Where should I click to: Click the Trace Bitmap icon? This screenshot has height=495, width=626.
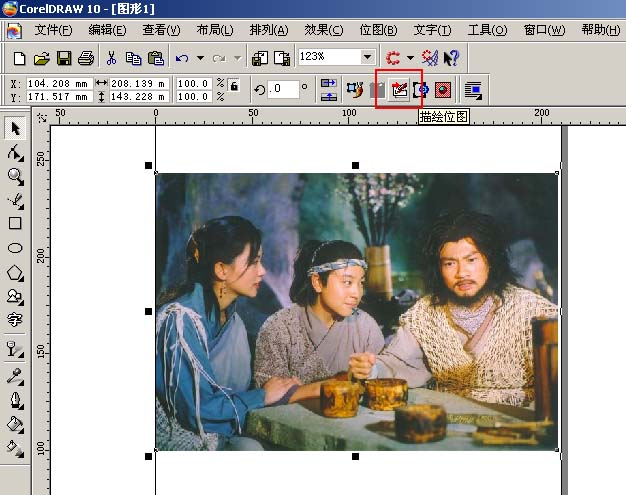[x=399, y=89]
